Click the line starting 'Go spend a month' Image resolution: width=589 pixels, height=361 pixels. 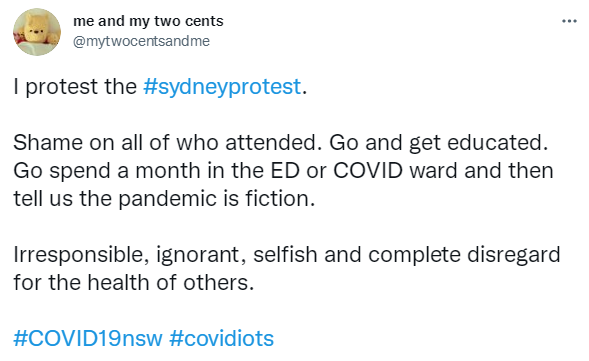pos(284,171)
